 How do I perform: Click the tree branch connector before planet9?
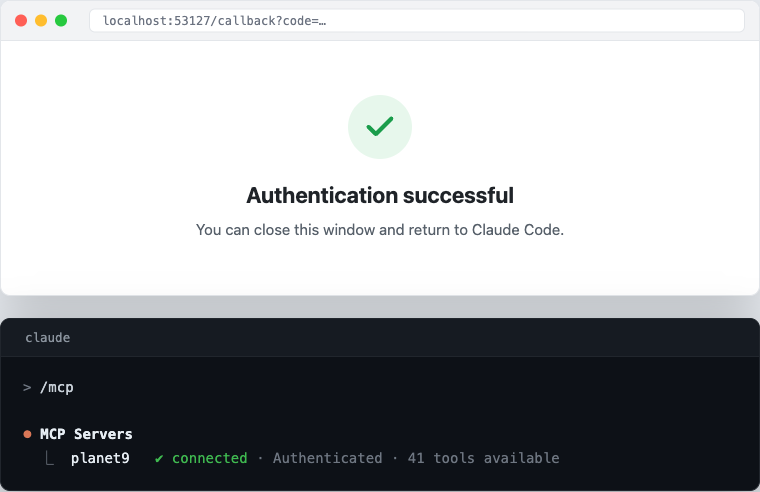coord(49,458)
